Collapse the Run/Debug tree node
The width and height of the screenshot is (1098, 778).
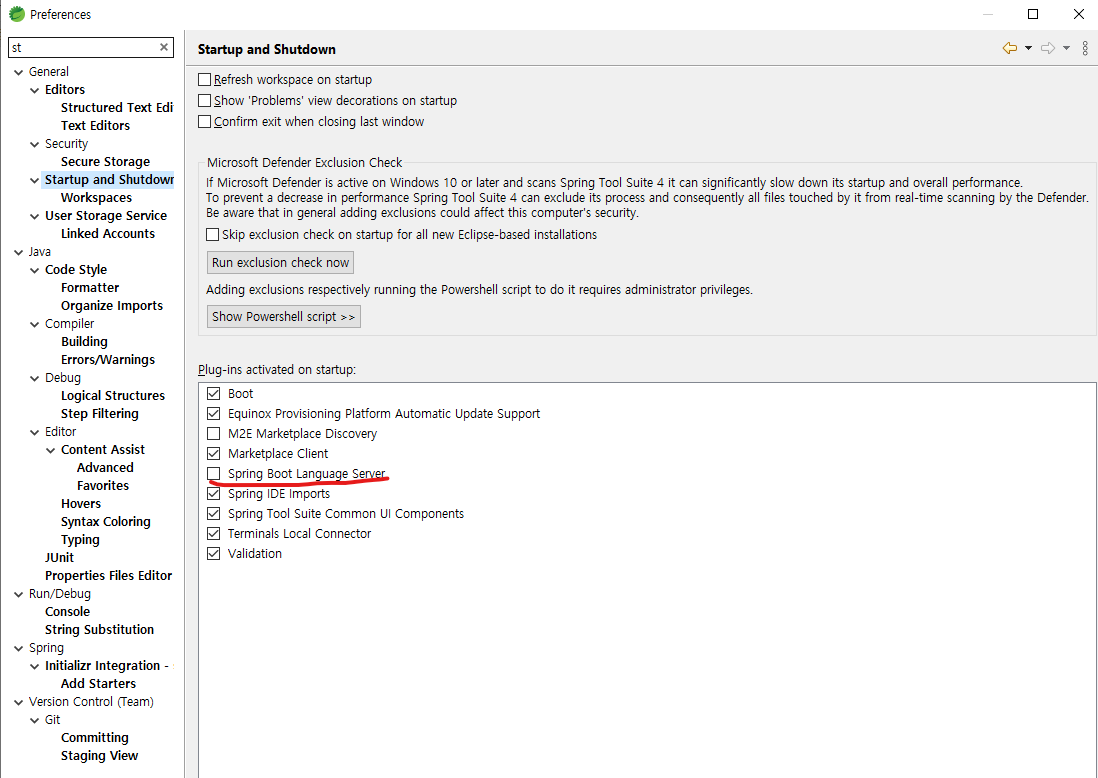pos(19,594)
